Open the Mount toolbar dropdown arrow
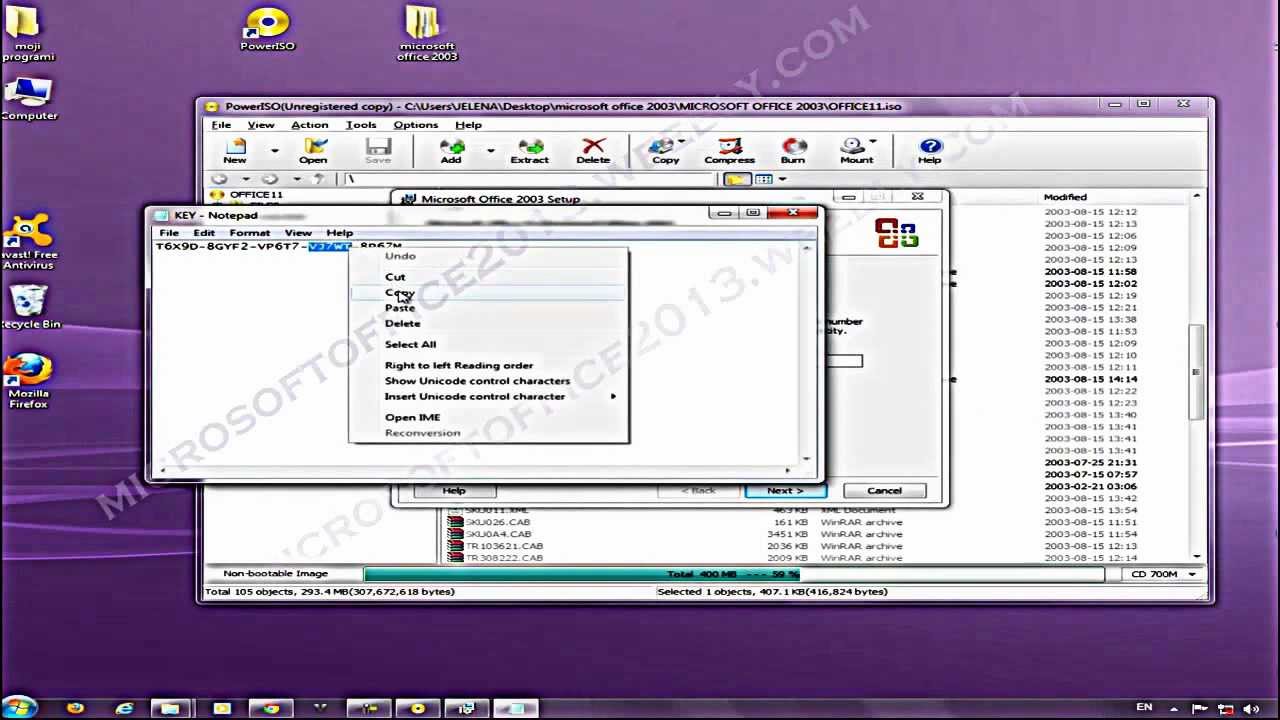Viewport: 1280px width, 720px height. 873,143
